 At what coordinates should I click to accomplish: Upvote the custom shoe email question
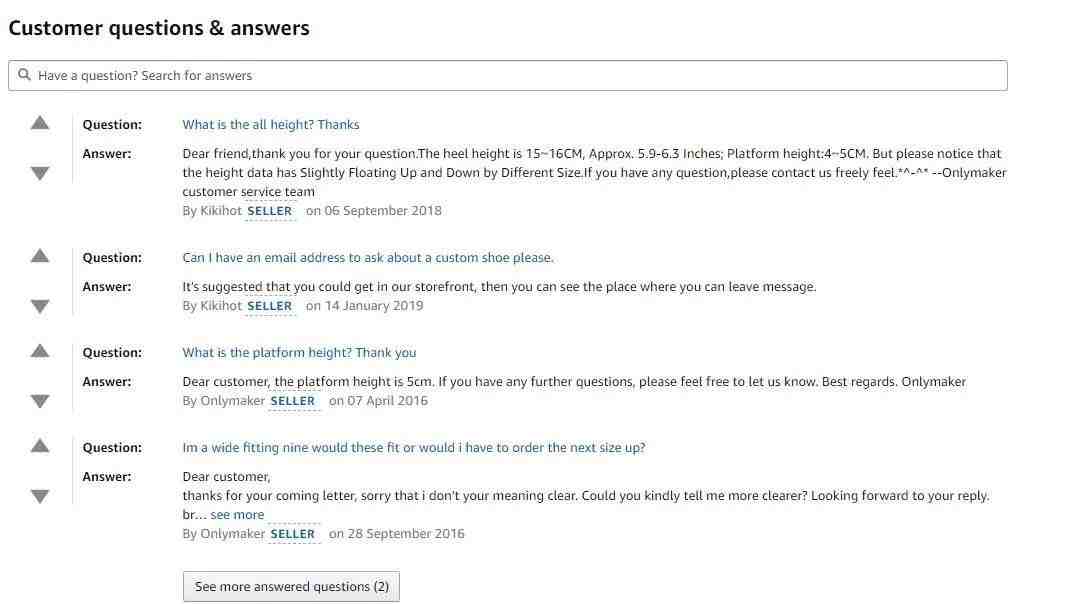[x=40, y=256]
